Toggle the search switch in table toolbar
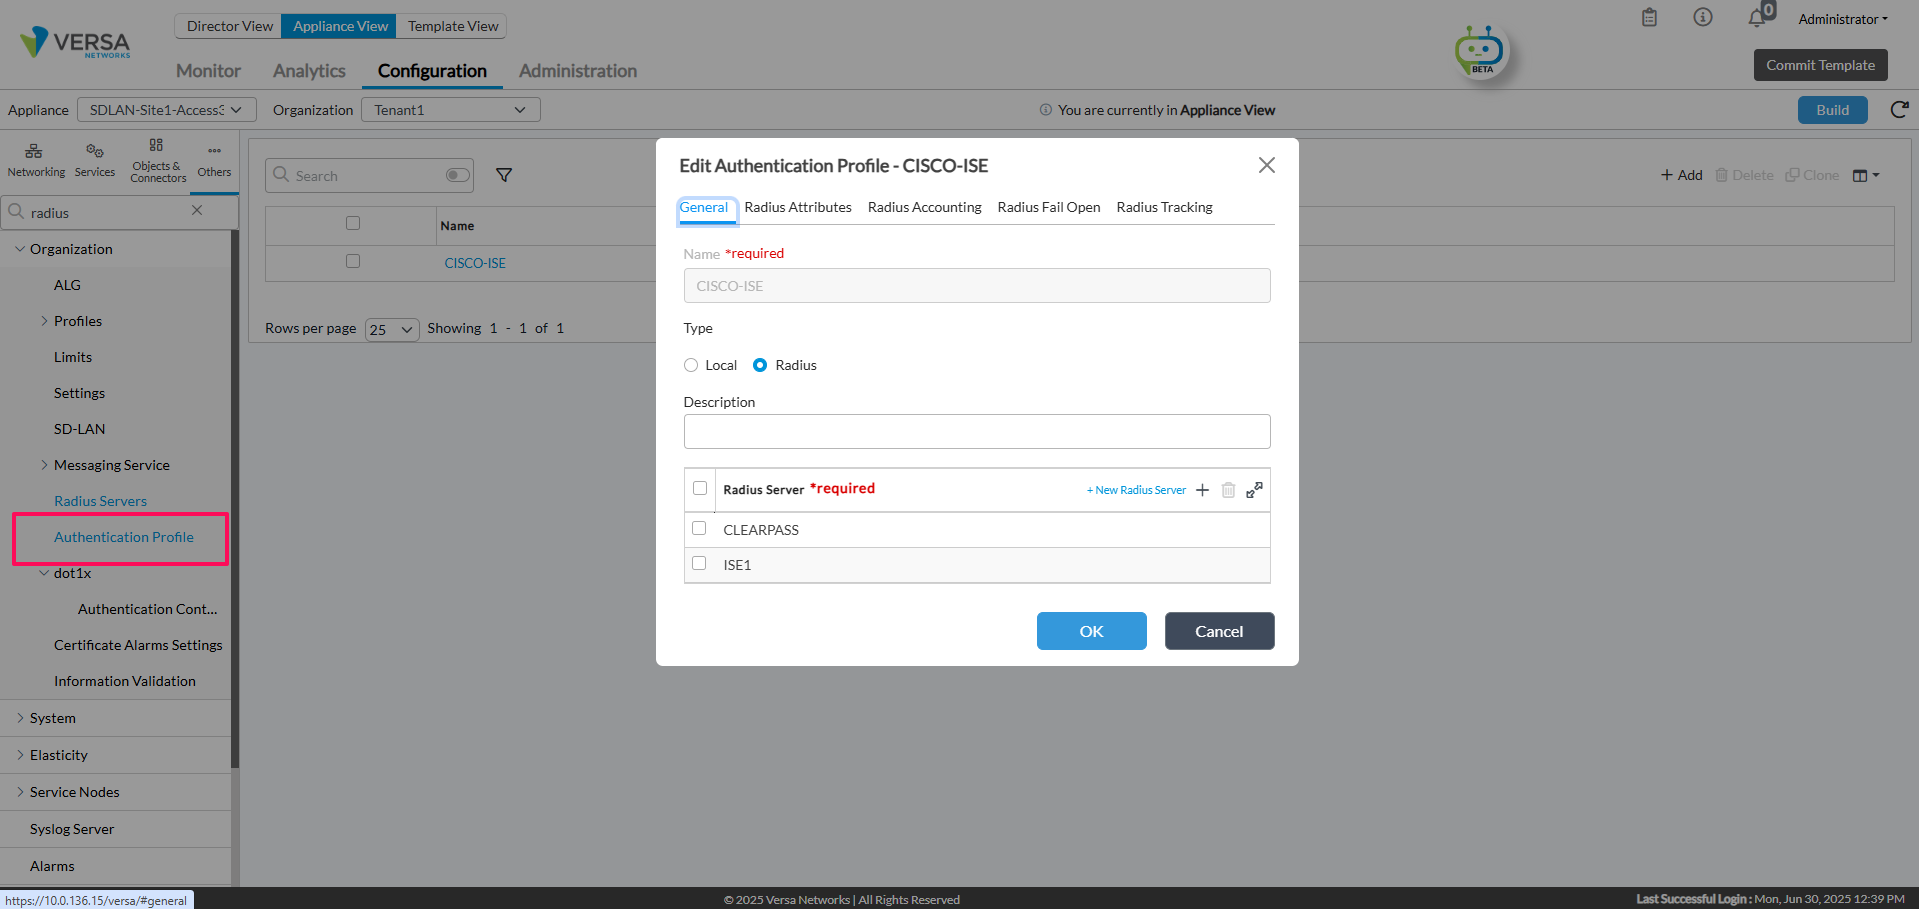Image resolution: width=1919 pixels, height=909 pixels. [457, 175]
